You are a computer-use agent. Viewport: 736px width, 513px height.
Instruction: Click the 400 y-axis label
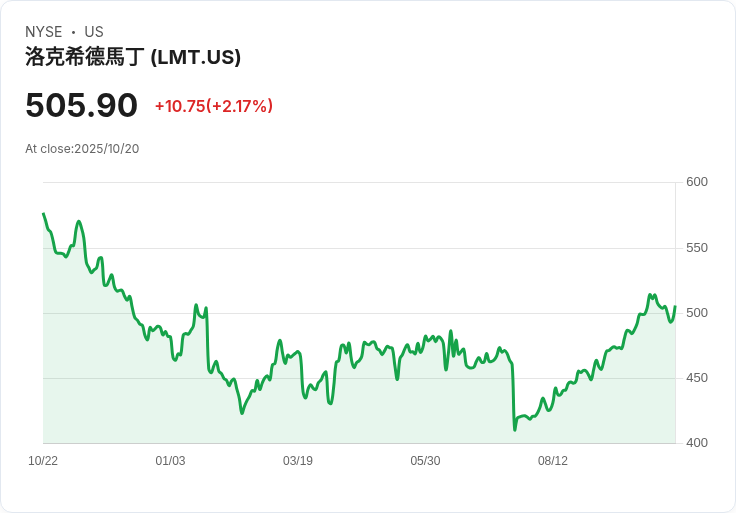click(696, 443)
